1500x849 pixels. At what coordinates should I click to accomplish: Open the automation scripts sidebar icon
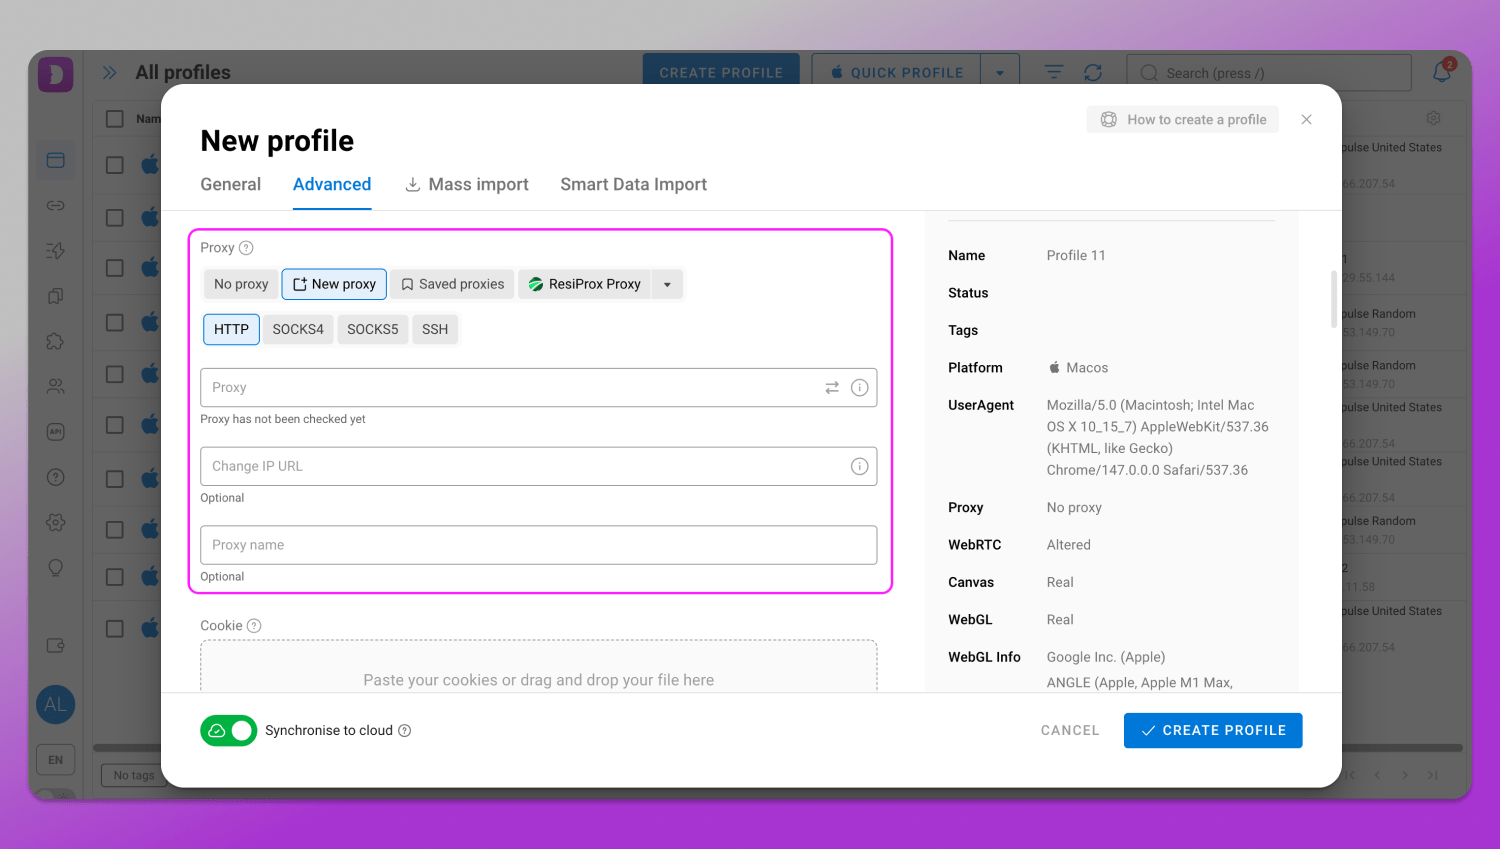(56, 250)
